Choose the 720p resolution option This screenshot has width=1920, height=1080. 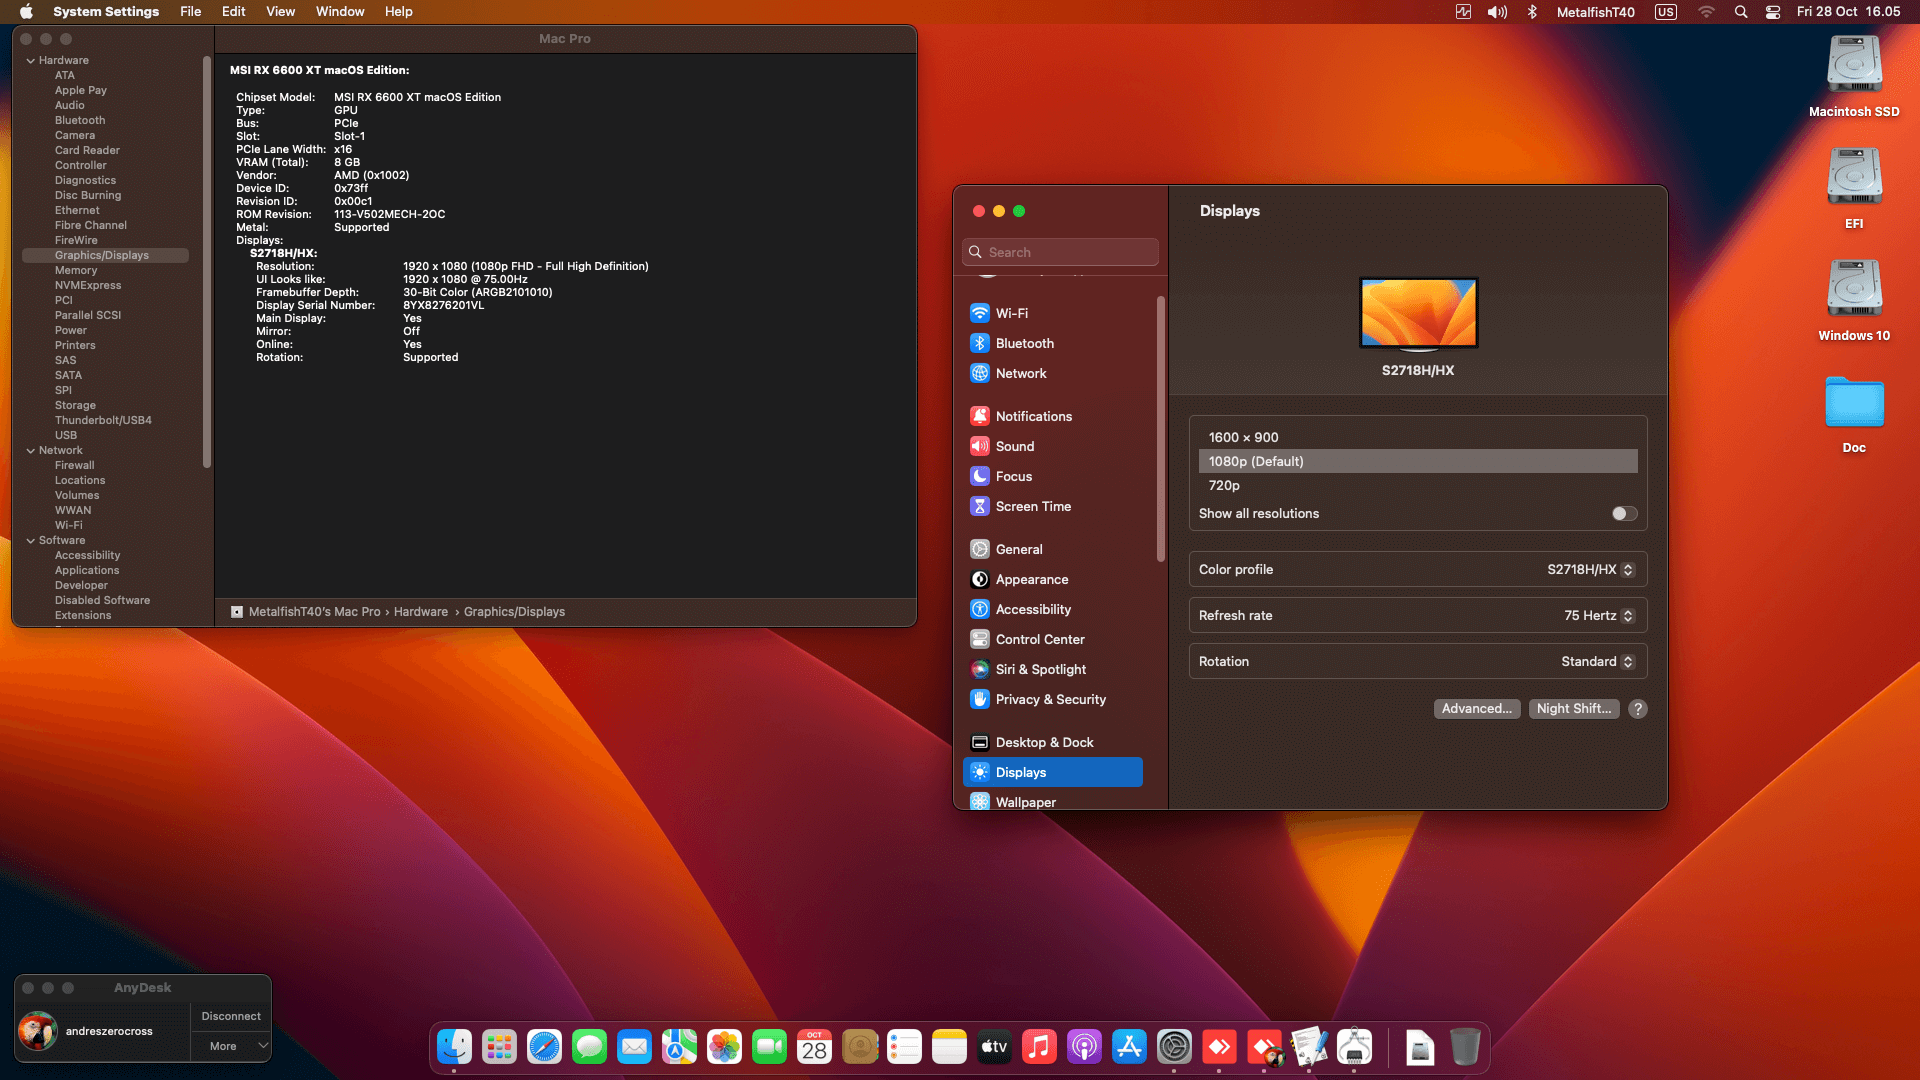1224,485
